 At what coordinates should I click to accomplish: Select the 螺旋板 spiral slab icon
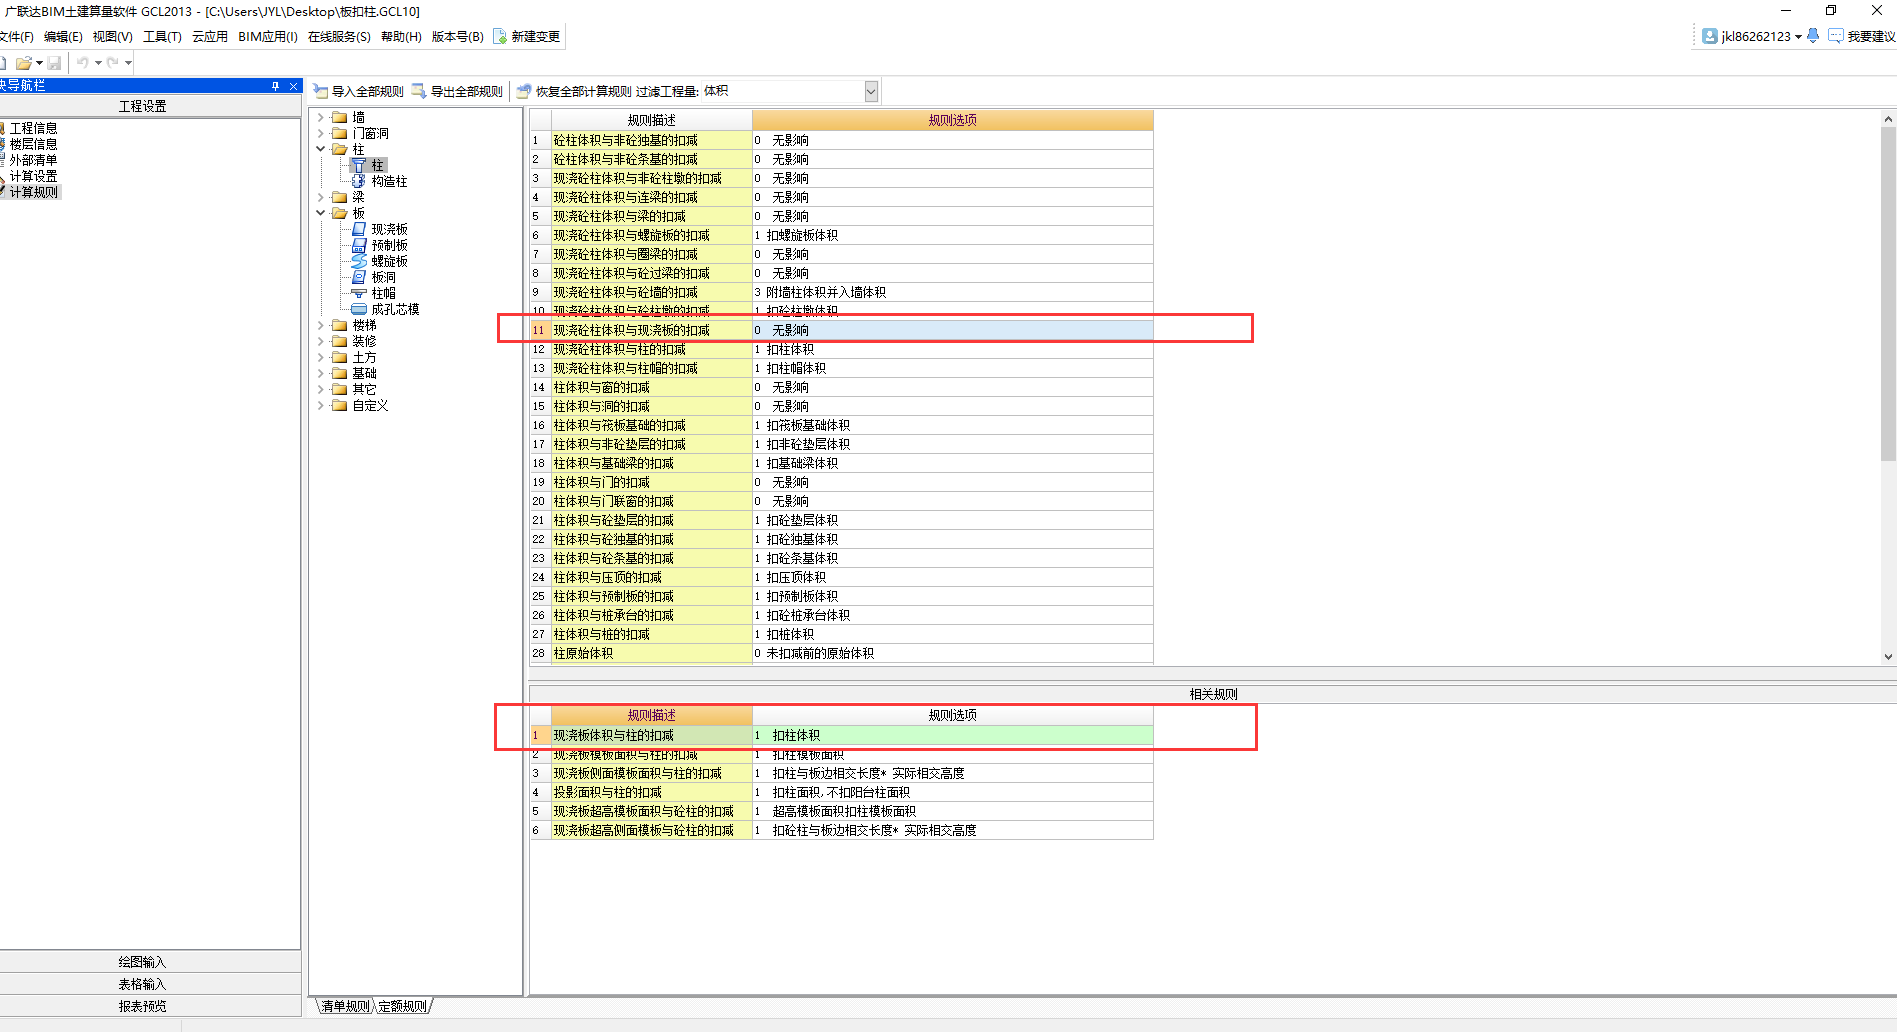358,261
